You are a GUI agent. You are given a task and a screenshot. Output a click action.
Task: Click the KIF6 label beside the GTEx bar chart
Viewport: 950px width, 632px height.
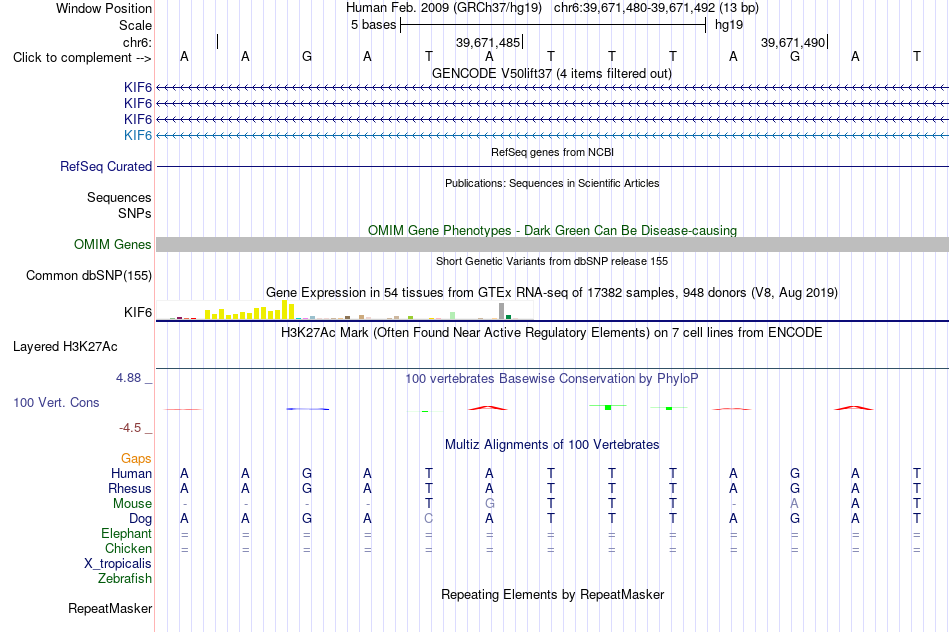coord(138,312)
